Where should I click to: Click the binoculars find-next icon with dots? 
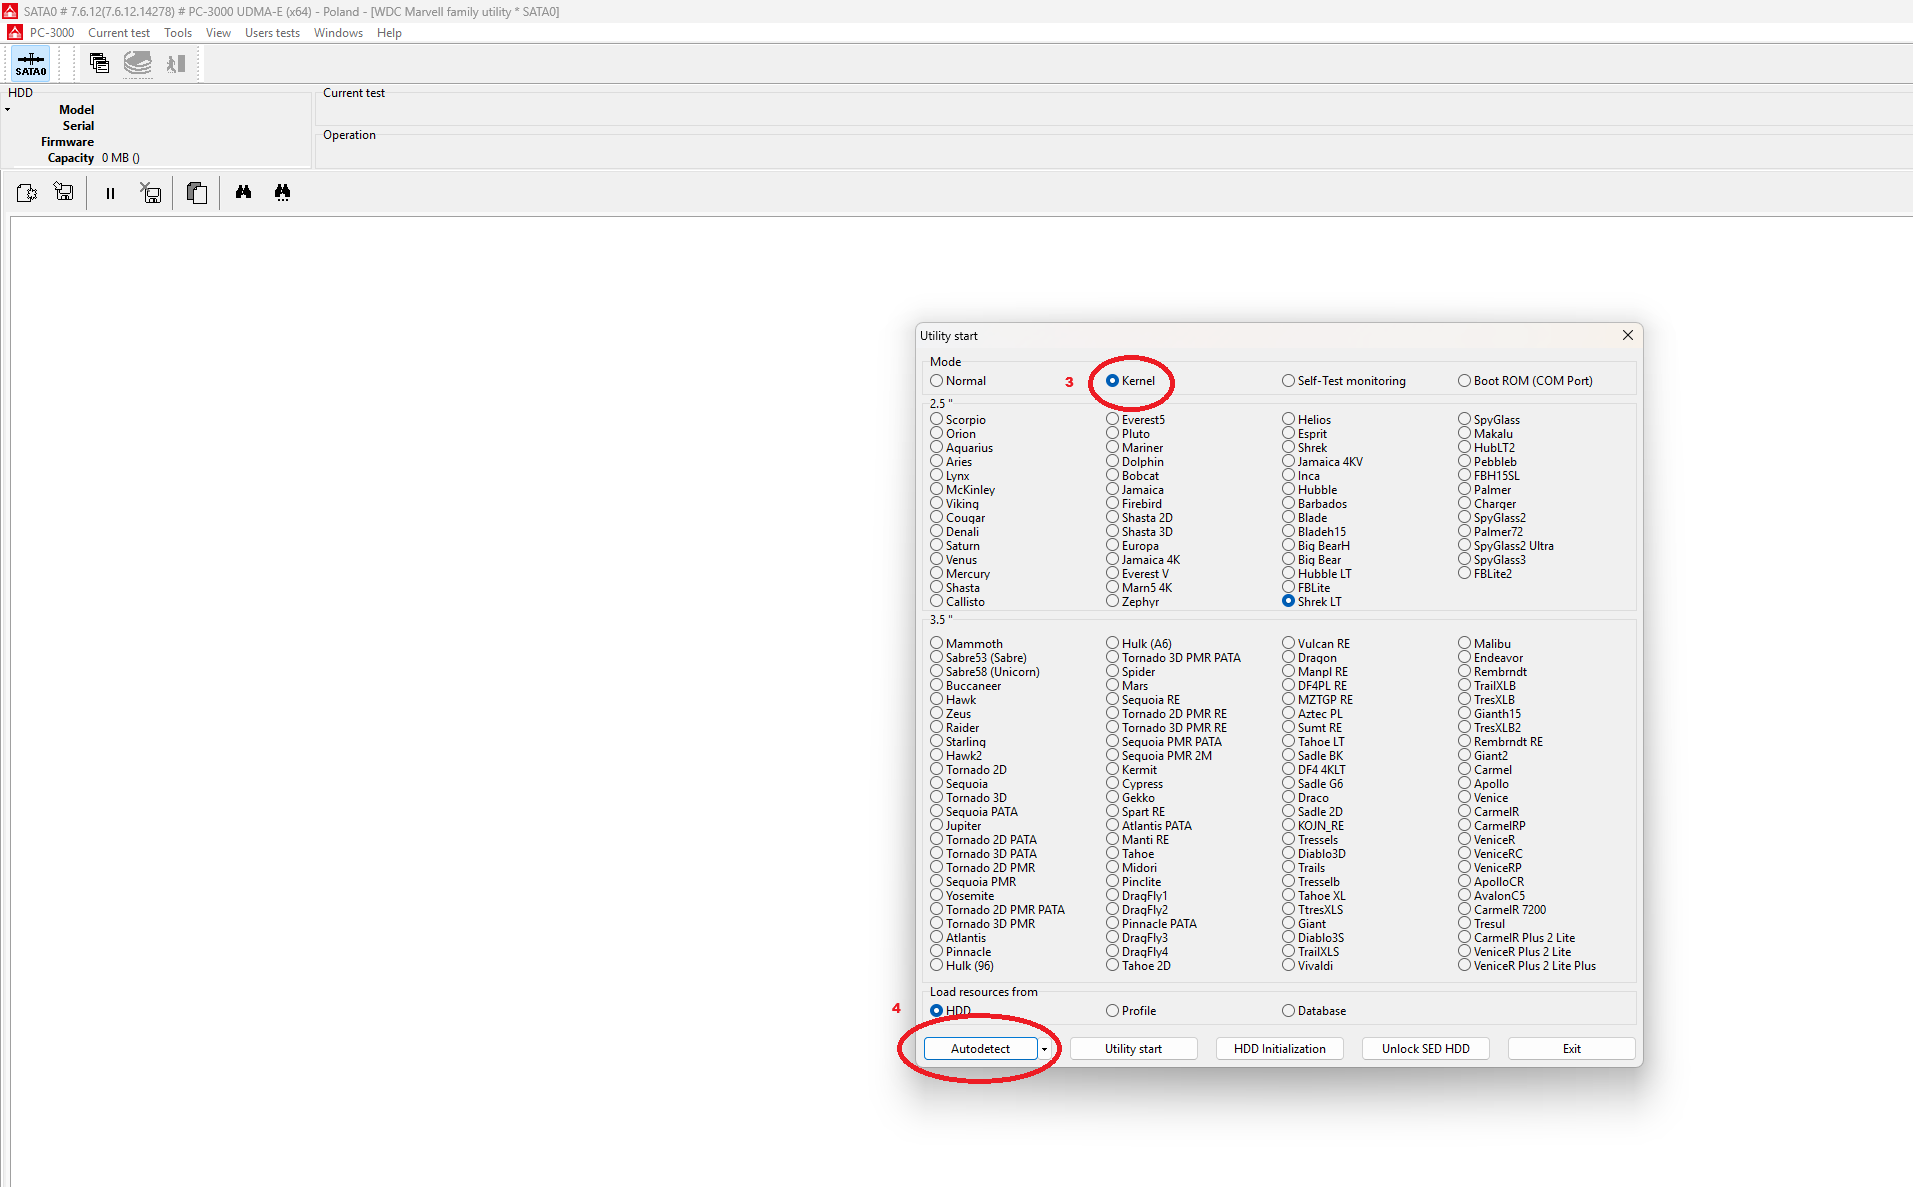[x=282, y=192]
